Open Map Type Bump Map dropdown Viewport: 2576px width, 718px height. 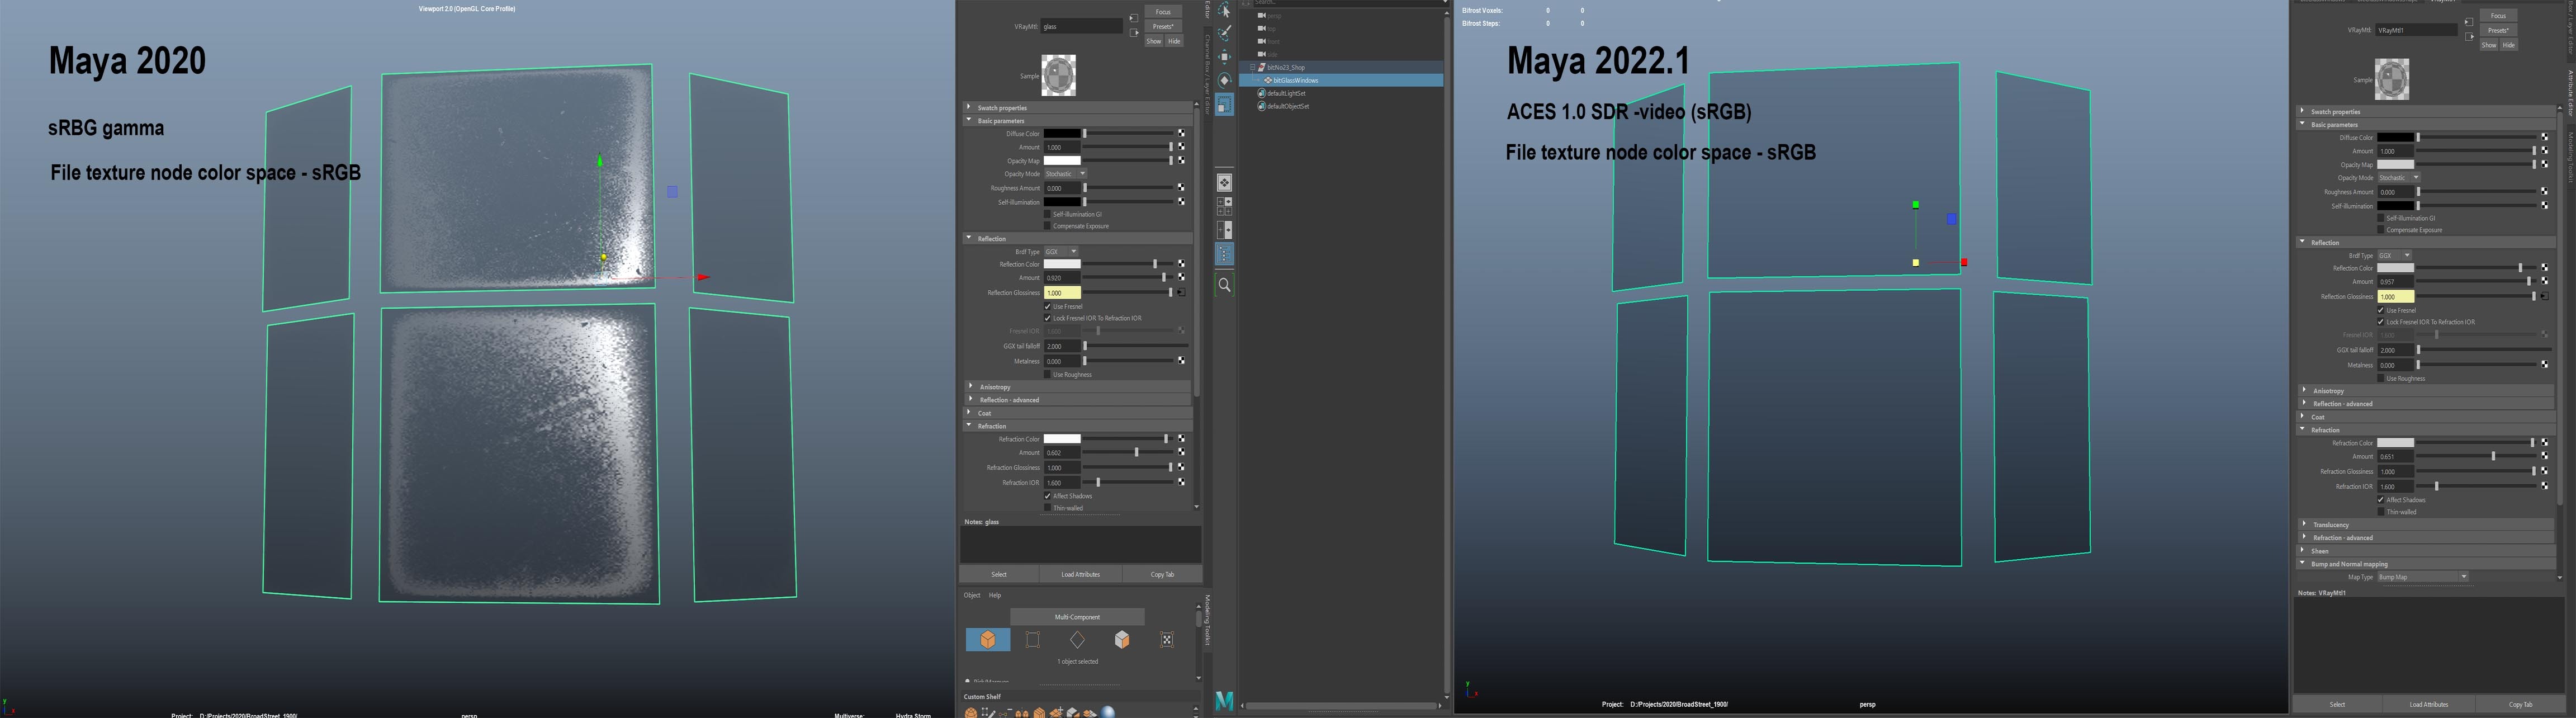(2422, 577)
